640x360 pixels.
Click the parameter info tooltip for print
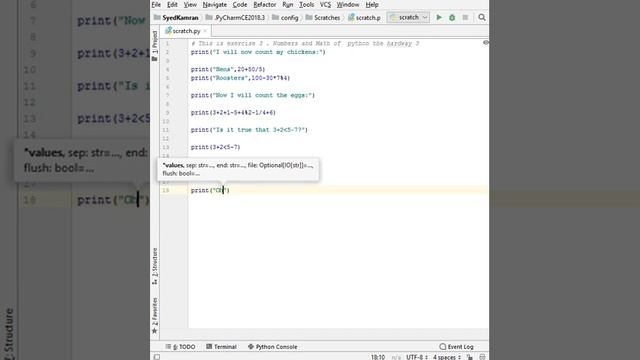[x=238, y=169]
